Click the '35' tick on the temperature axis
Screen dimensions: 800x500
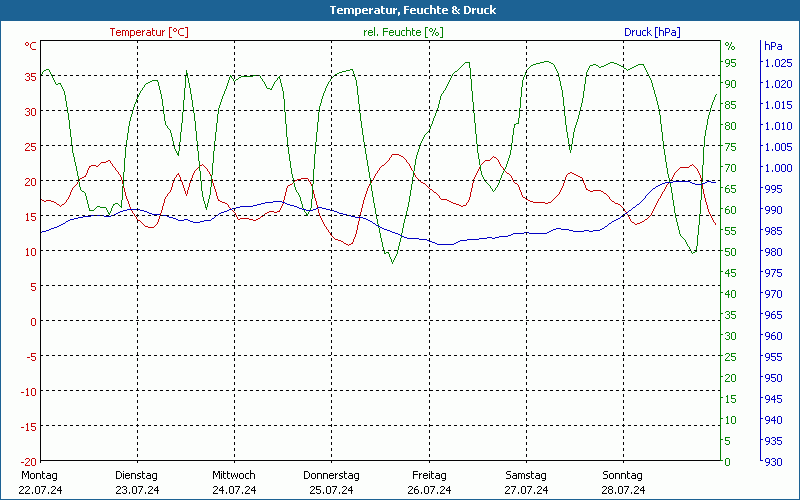31,77
